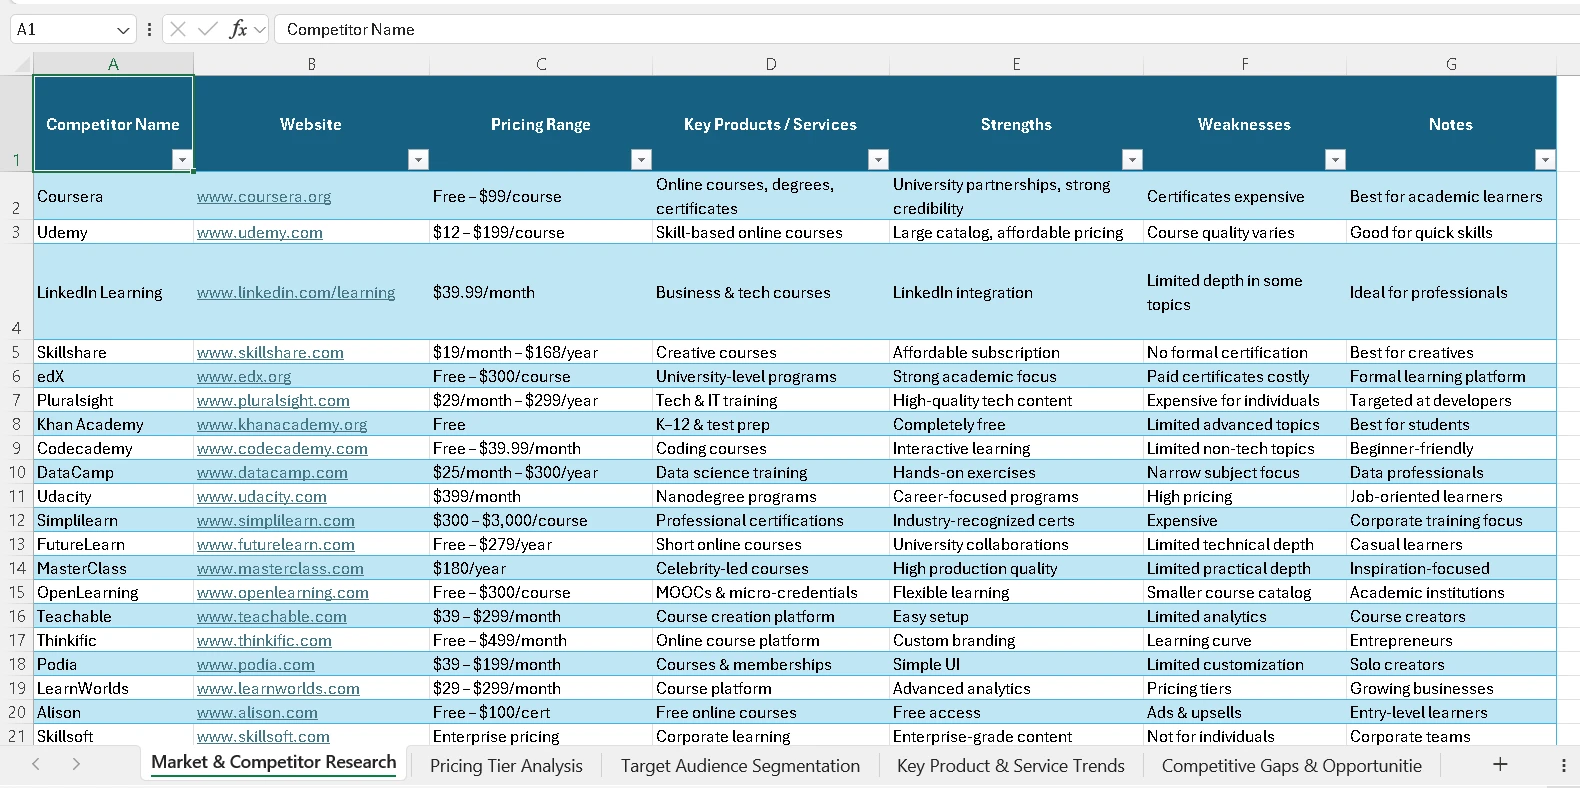Switch to Pricing Tier Analysis sheet
The width and height of the screenshot is (1580, 788).
coord(506,765)
